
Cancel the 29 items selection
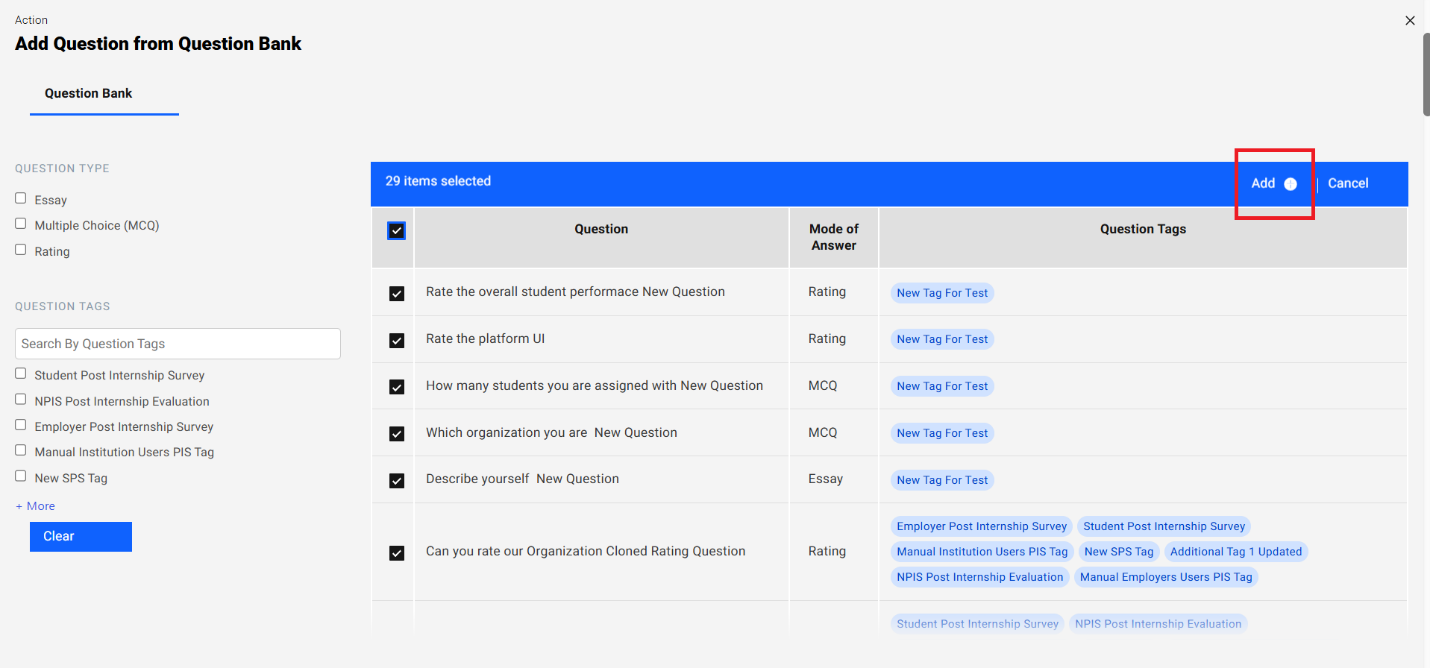[1347, 183]
